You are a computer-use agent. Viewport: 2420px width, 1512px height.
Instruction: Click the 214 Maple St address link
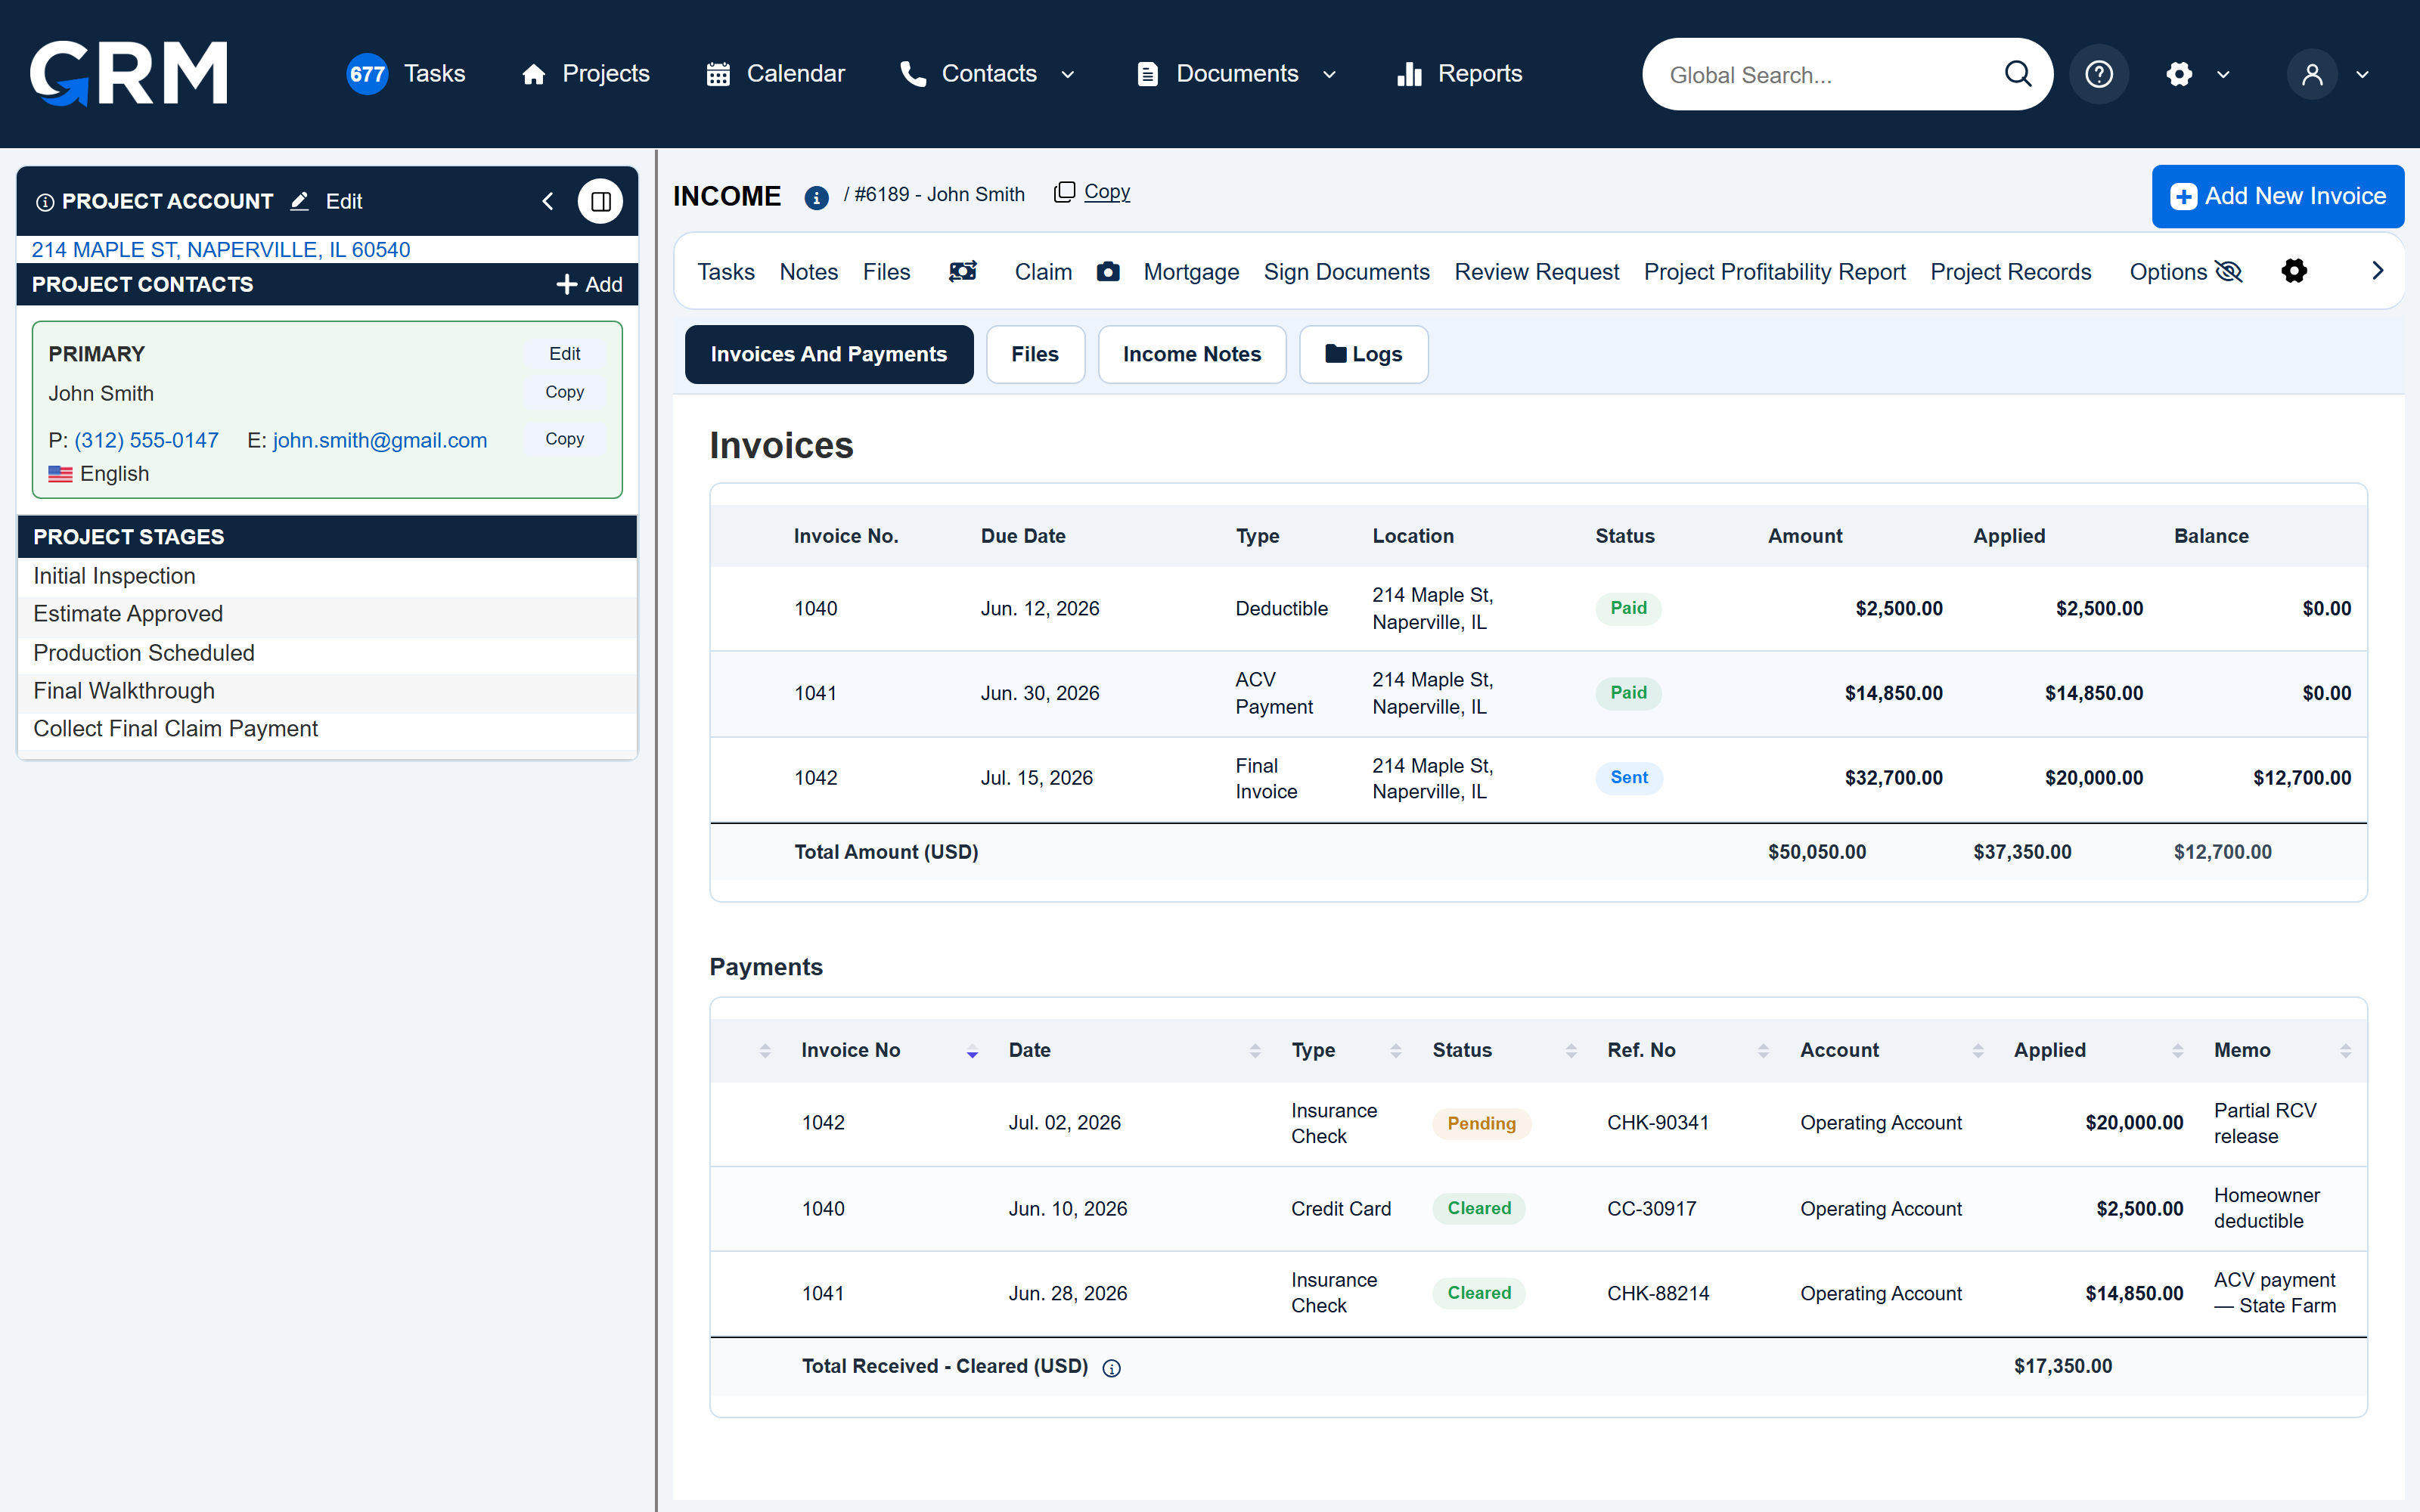click(220, 250)
